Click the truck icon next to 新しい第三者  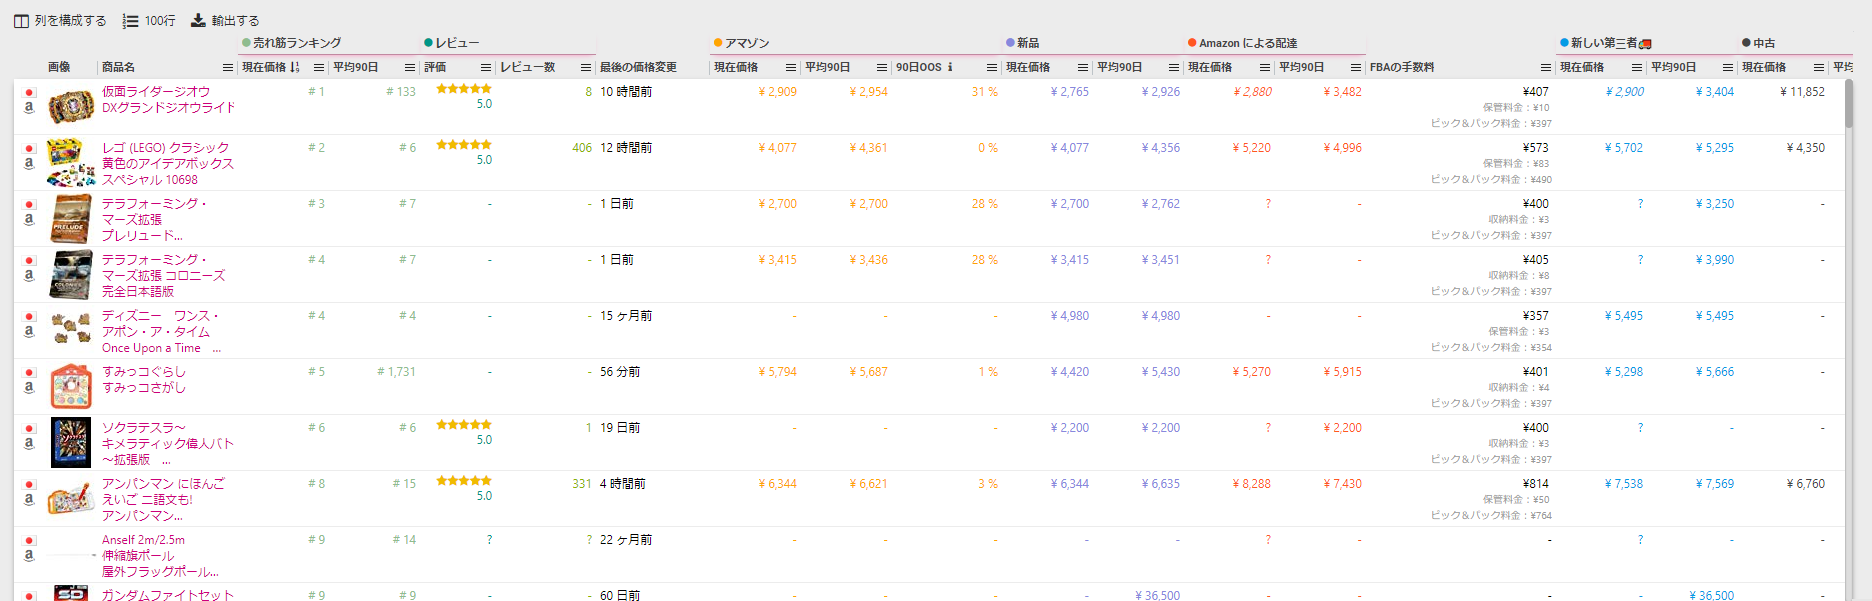1646,44
